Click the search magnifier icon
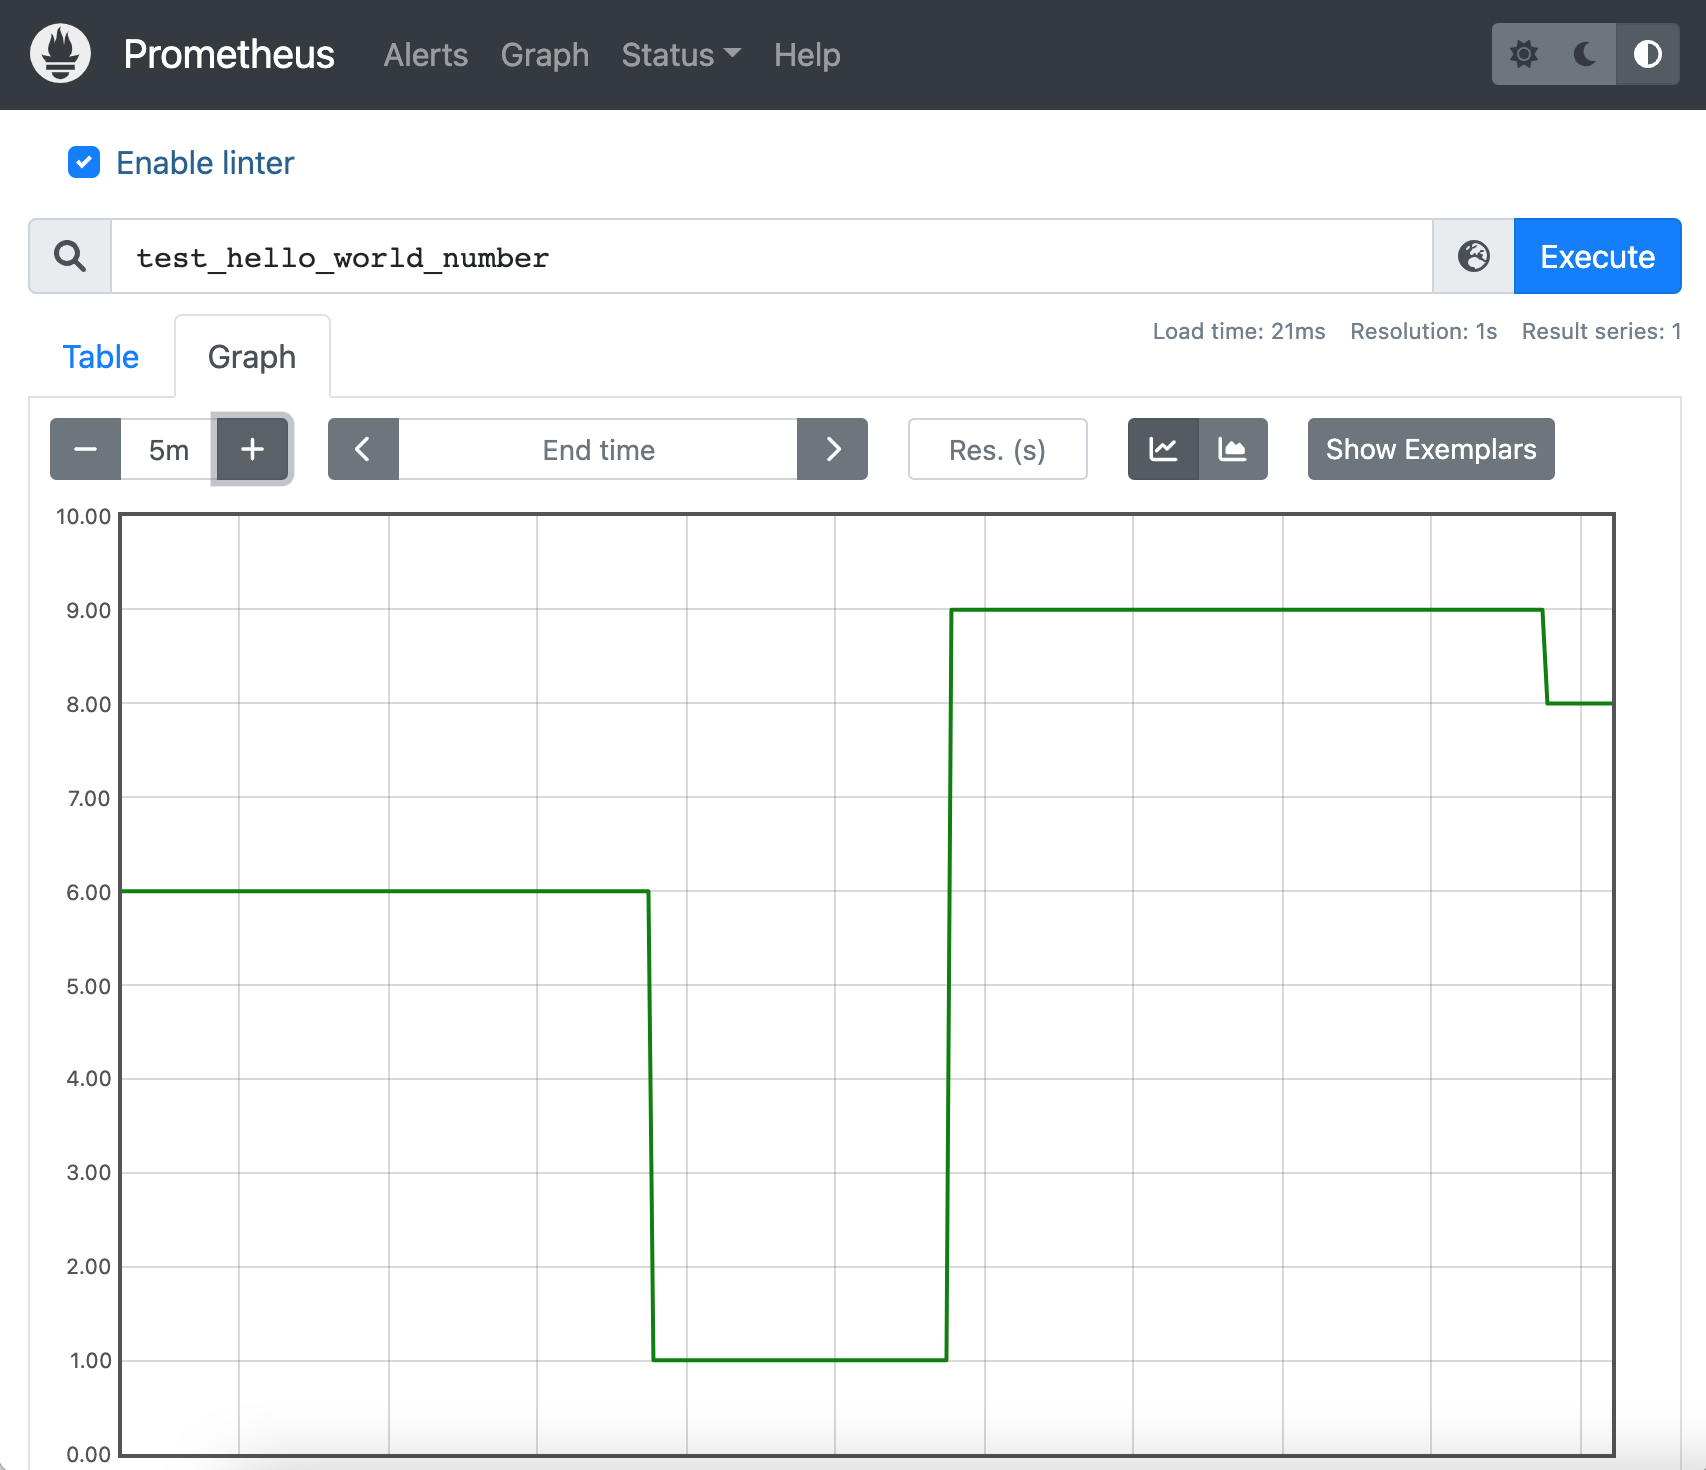The width and height of the screenshot is (1706, 1470). tap(70, 257)
